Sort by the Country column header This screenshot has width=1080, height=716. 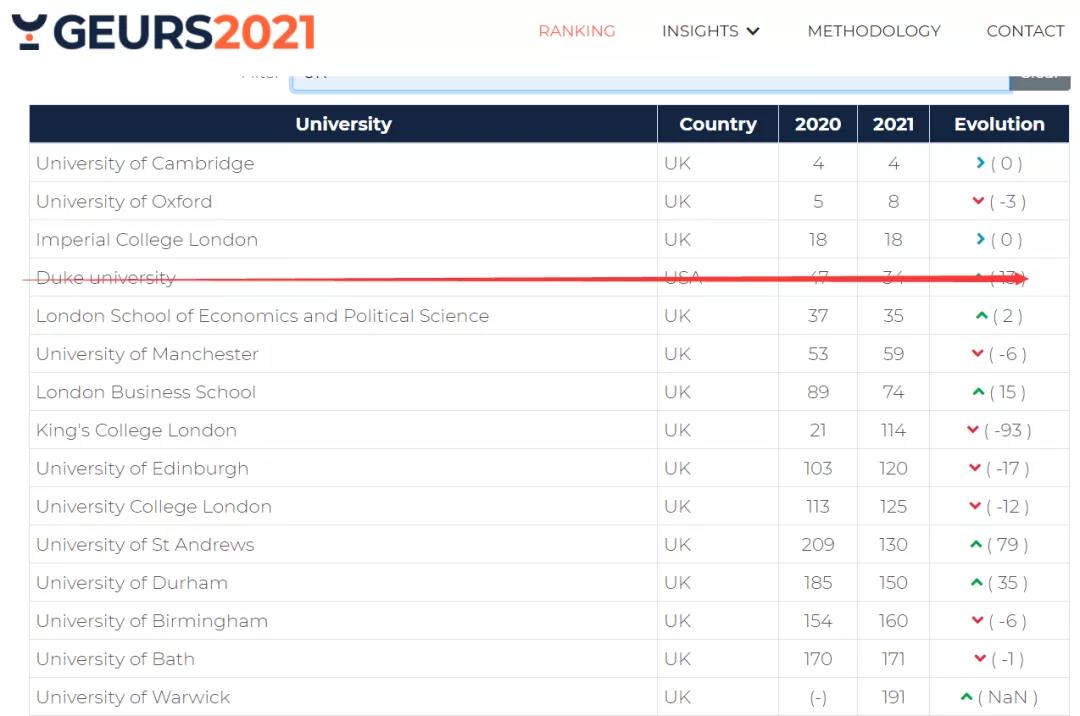click(x=717, y=124)
